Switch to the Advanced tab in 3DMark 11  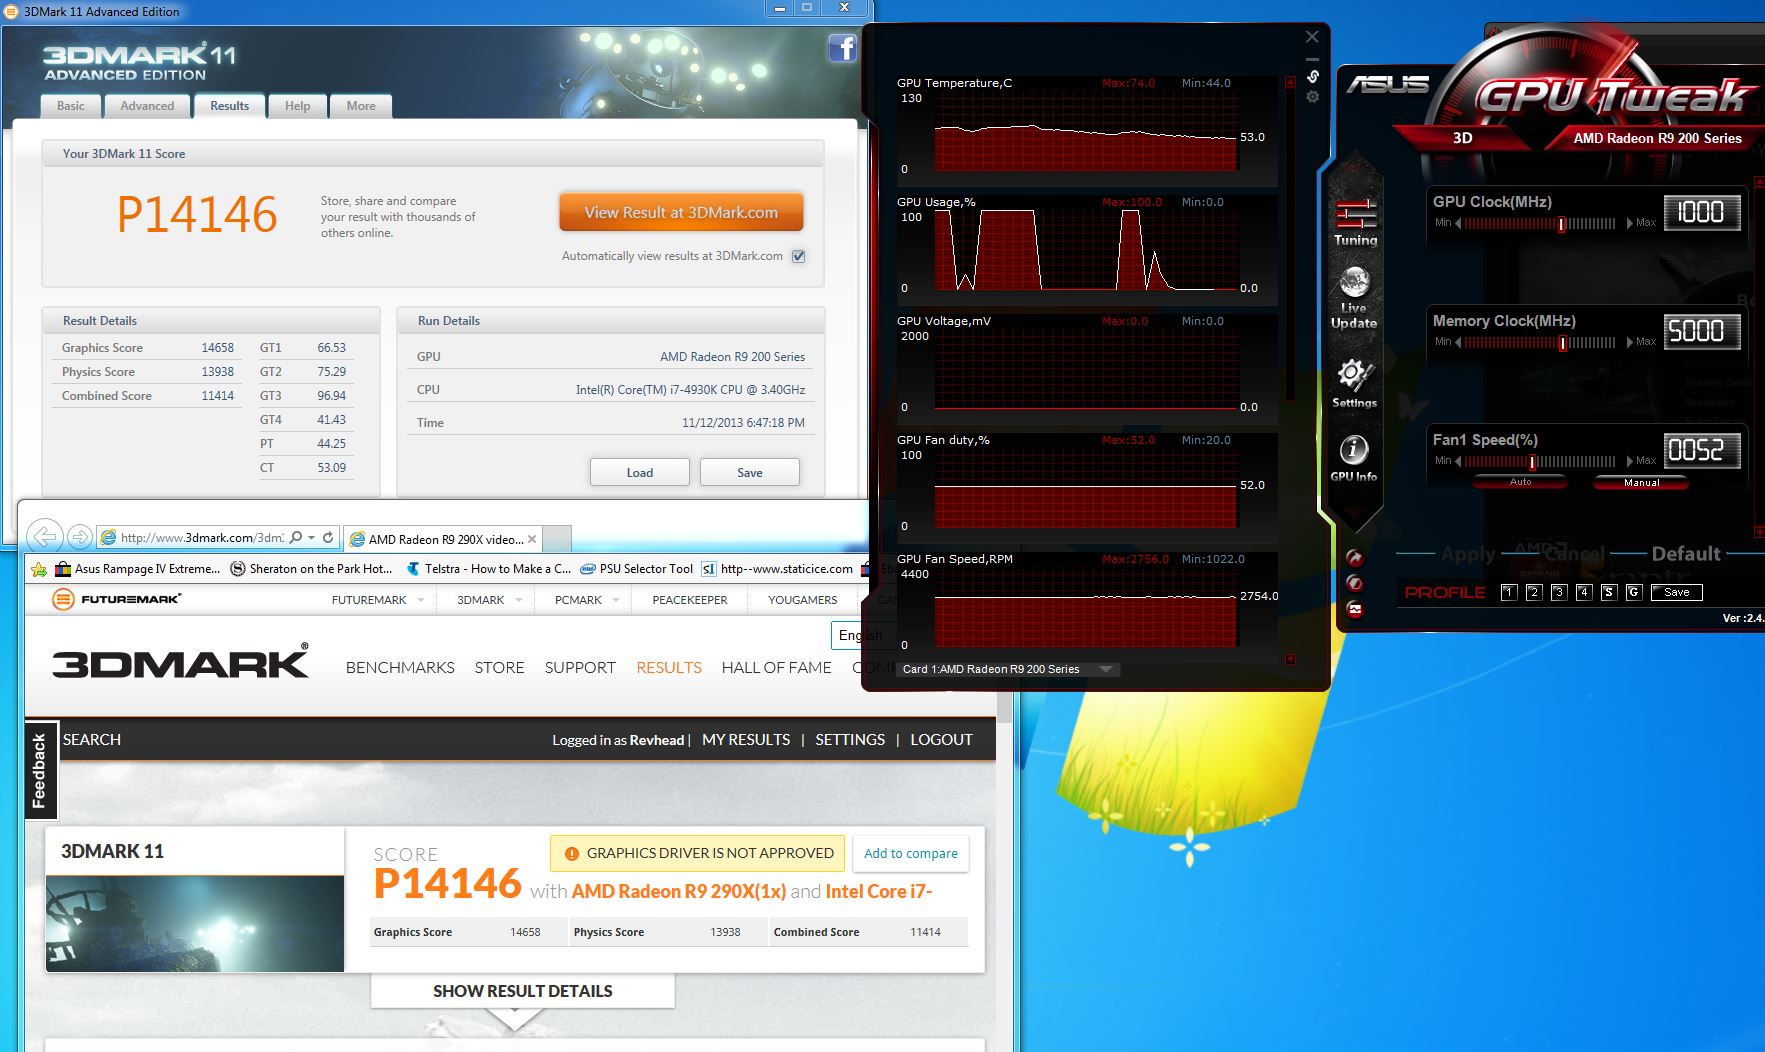[147, 106]
